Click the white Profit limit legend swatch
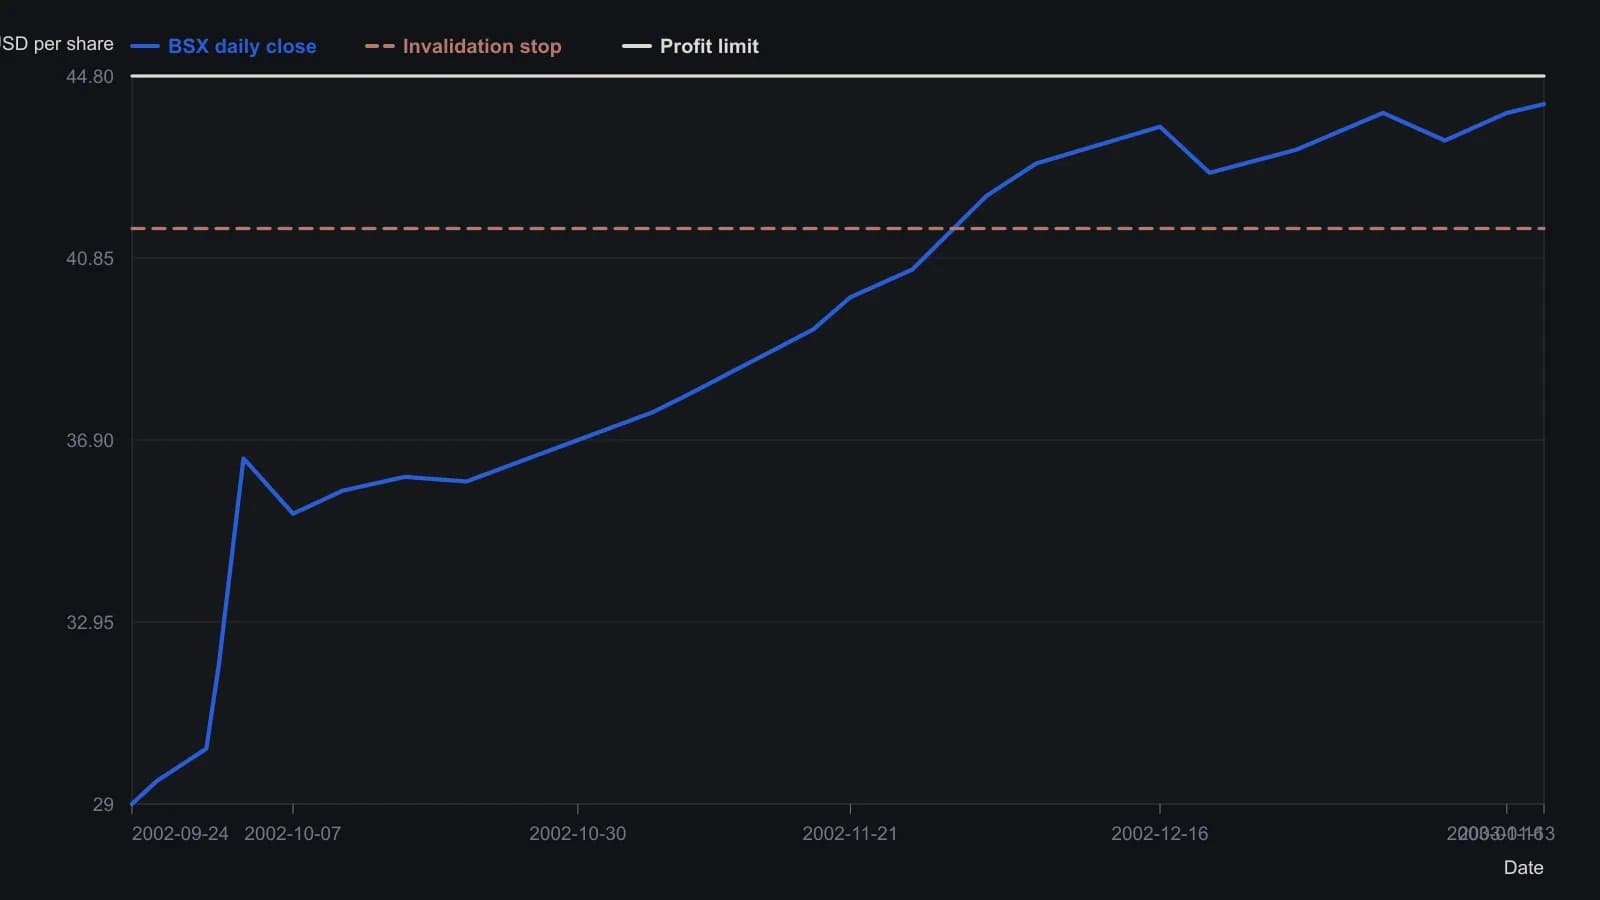1600x900 pixels. pyautogui.click(x=637, y=46)
